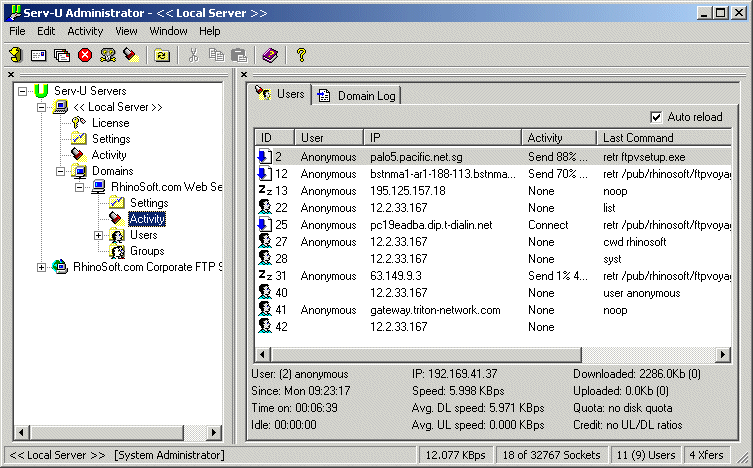Image resolution: width=753 pixels, height=468 pixels.
Task: Expand the Users node in the tree
Action: (x=99, y=235)
